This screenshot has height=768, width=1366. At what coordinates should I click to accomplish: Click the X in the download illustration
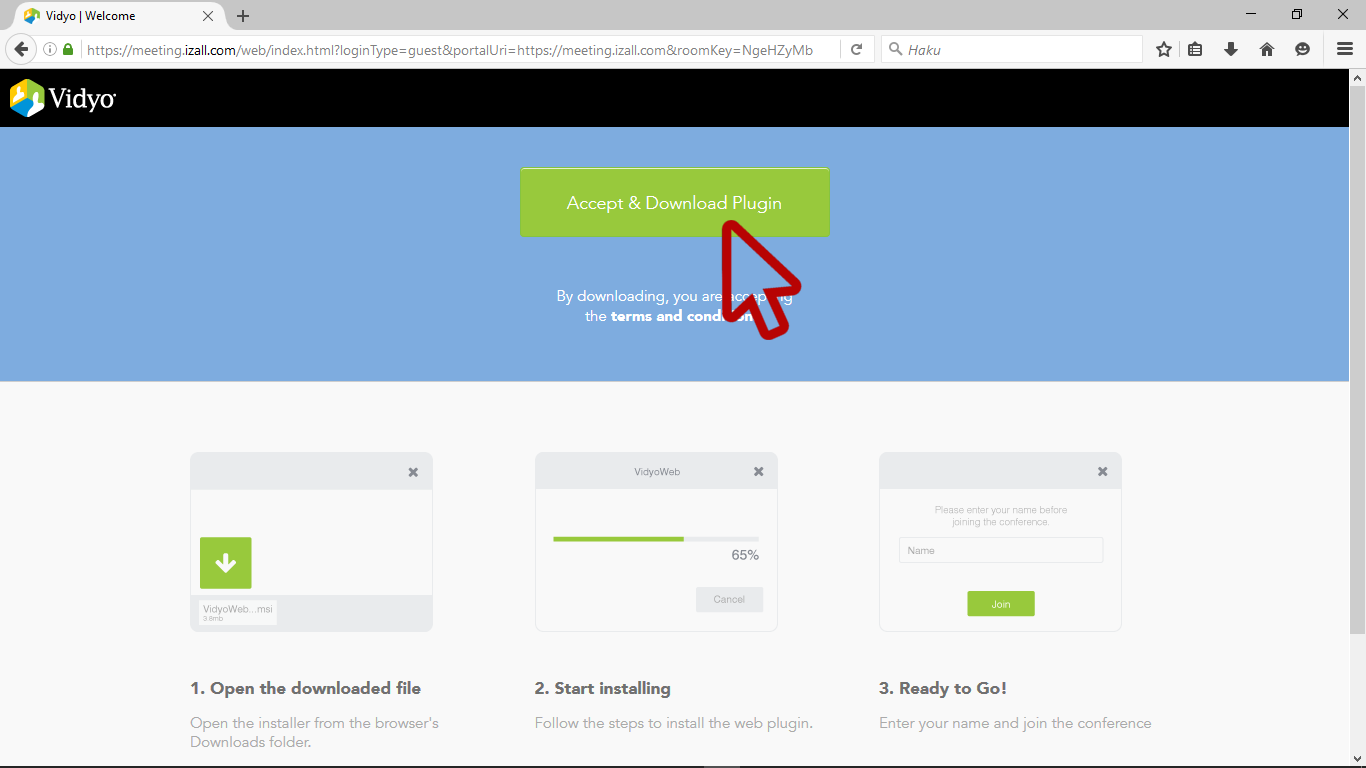click(413, 472)
